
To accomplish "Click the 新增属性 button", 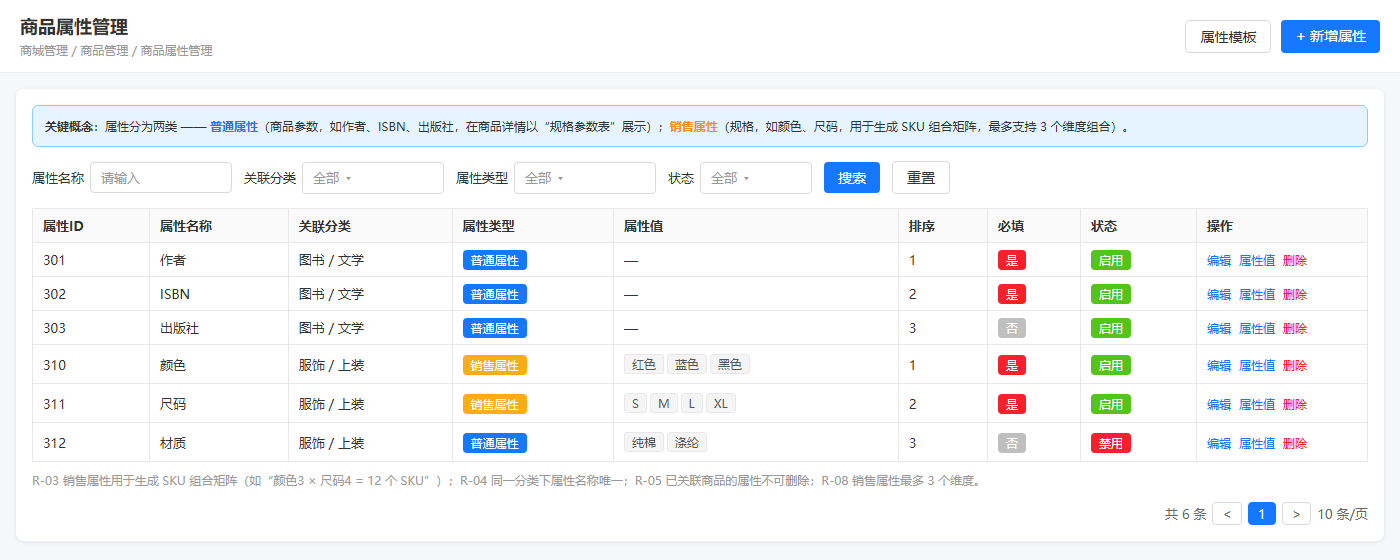I will 1330,36.
